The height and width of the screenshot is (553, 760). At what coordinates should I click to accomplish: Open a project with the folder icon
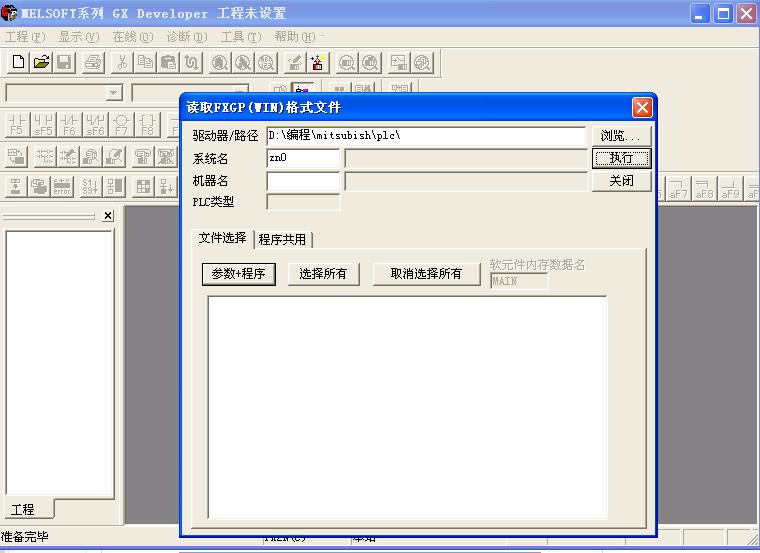41,62
